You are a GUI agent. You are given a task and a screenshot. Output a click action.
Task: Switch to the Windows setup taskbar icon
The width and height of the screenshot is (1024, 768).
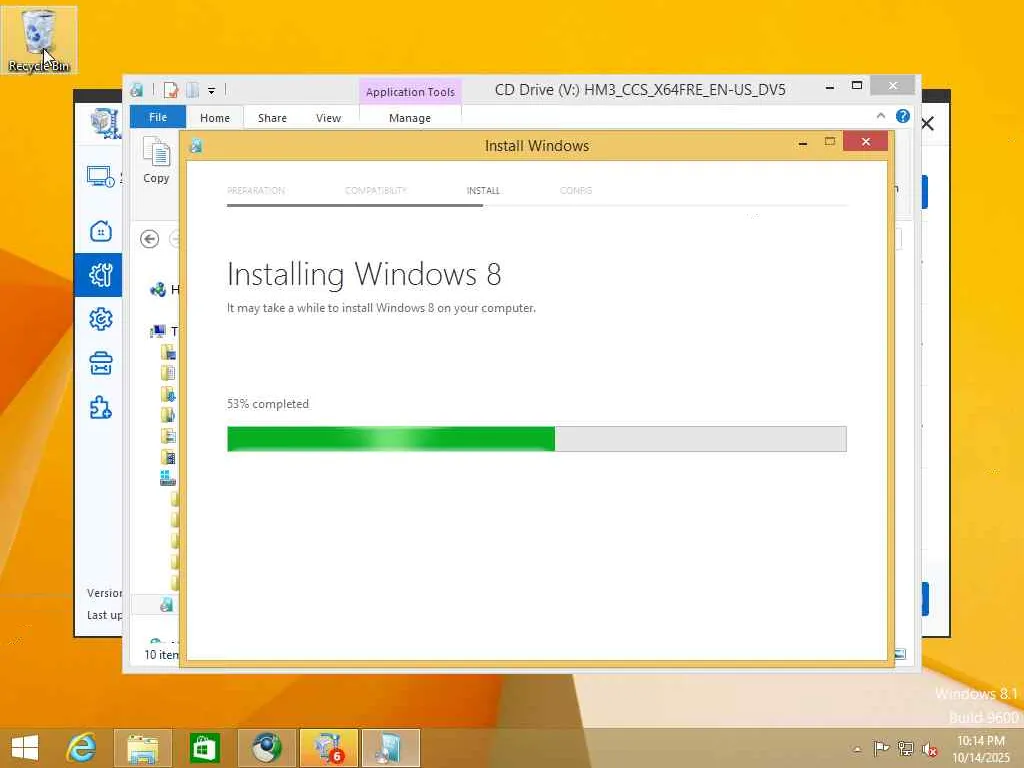391,748
